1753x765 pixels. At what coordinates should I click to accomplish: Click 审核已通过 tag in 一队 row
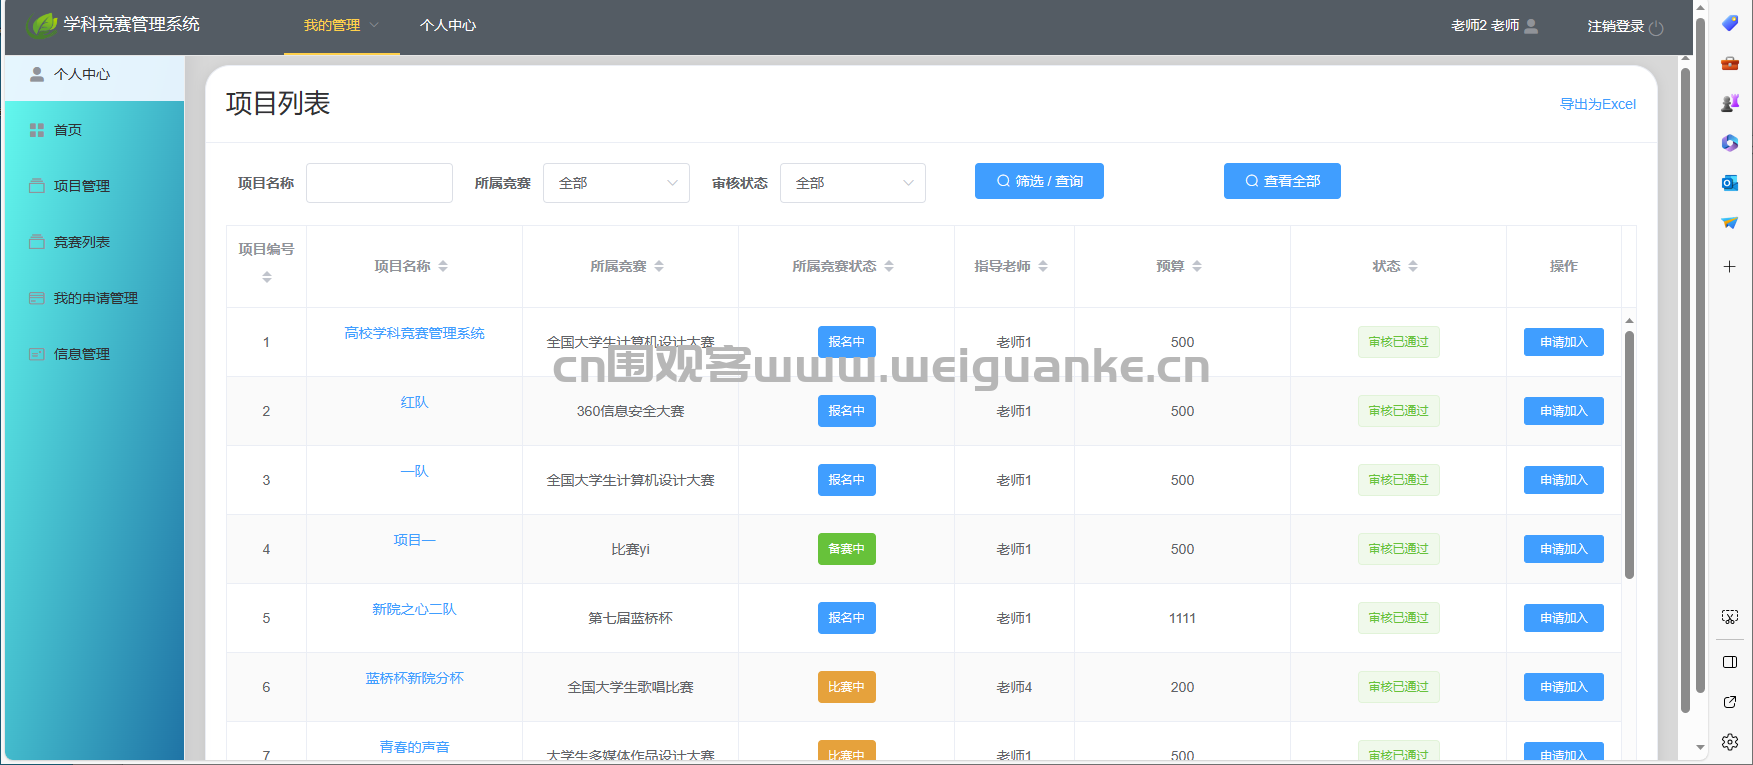coord(1398,480)
